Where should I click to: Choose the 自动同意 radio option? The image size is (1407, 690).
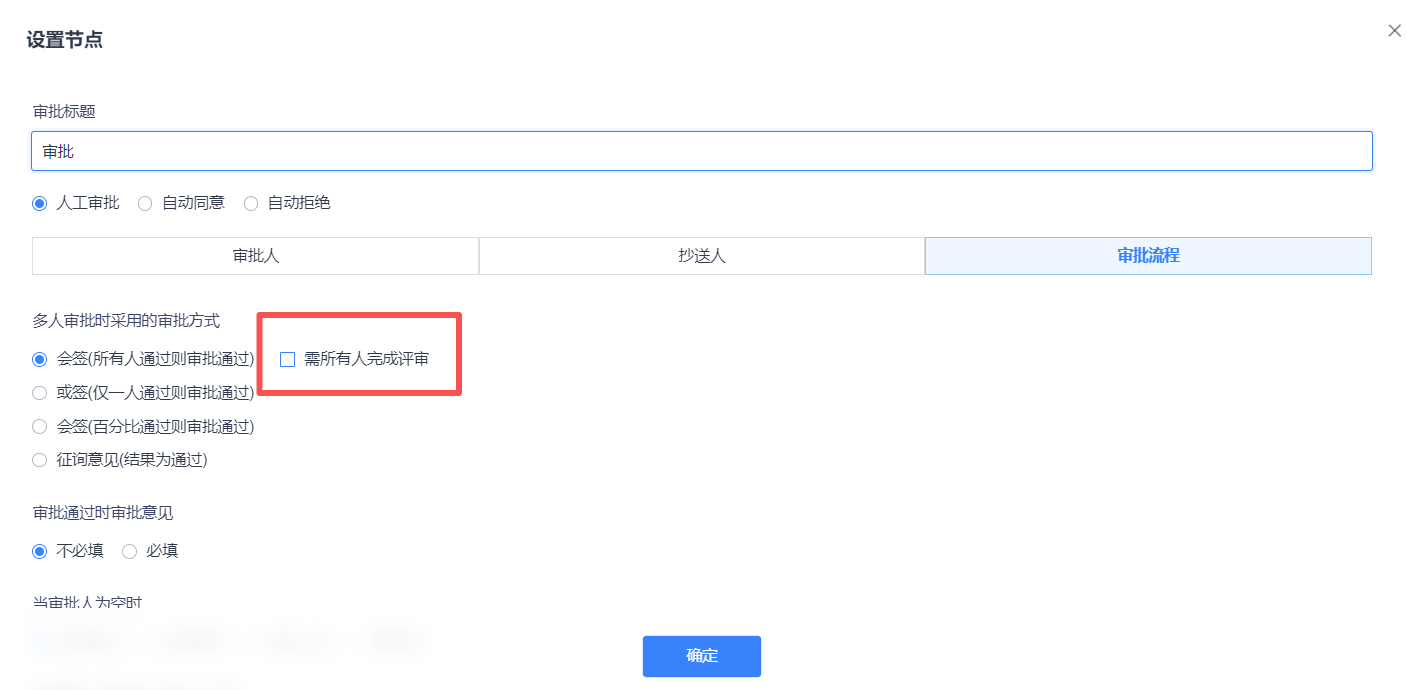point(145,203)
